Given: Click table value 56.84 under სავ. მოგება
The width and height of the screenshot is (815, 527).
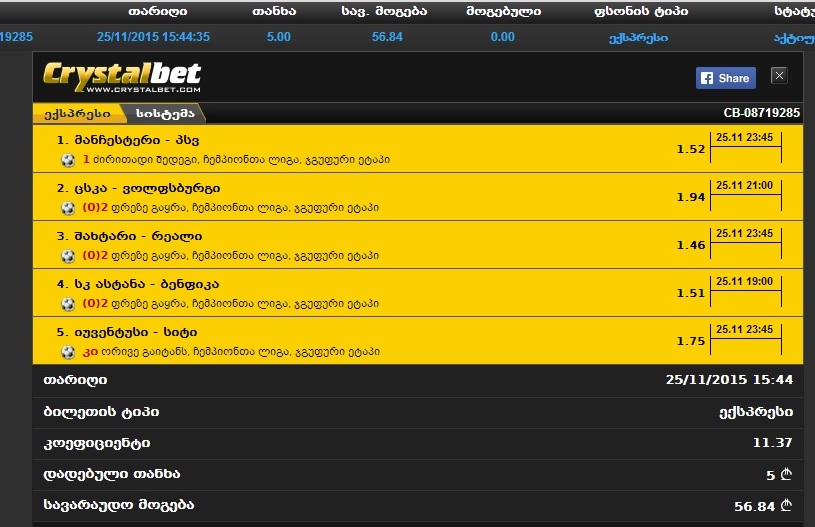Looking at the screenshot, I should pyautogui.click(x=387, y=37).
